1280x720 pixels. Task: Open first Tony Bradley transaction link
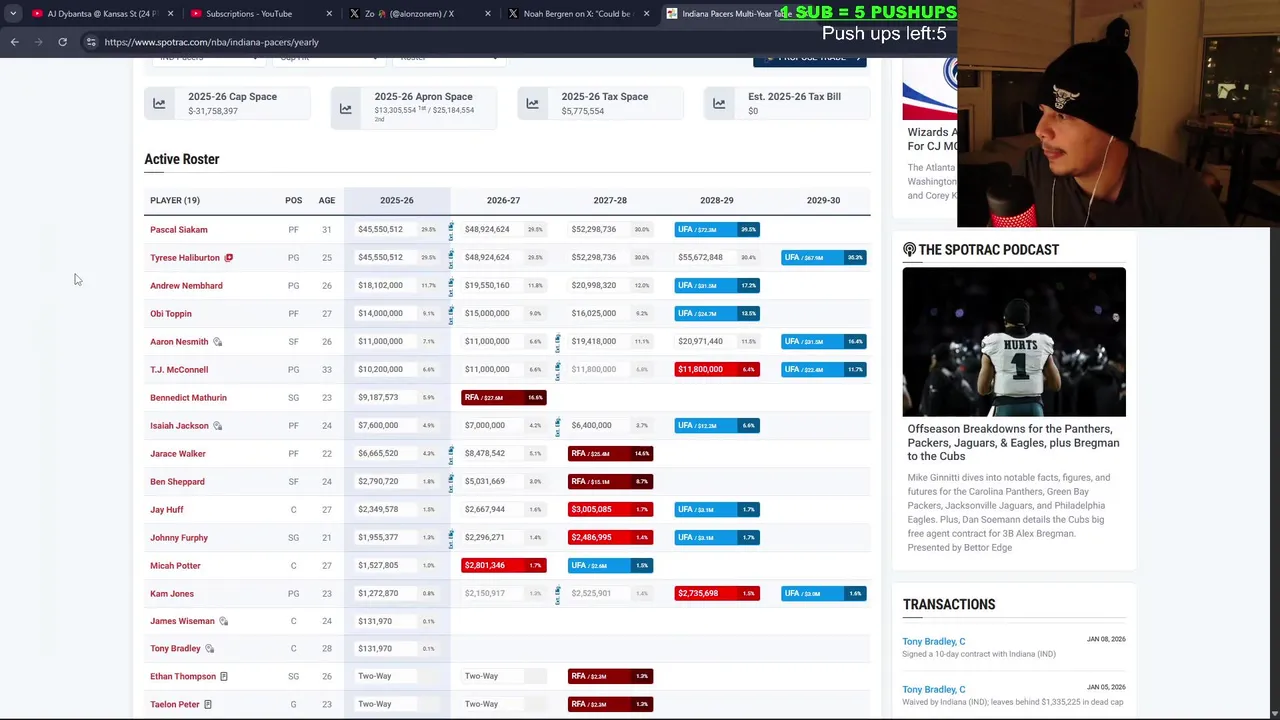[934, 642]
